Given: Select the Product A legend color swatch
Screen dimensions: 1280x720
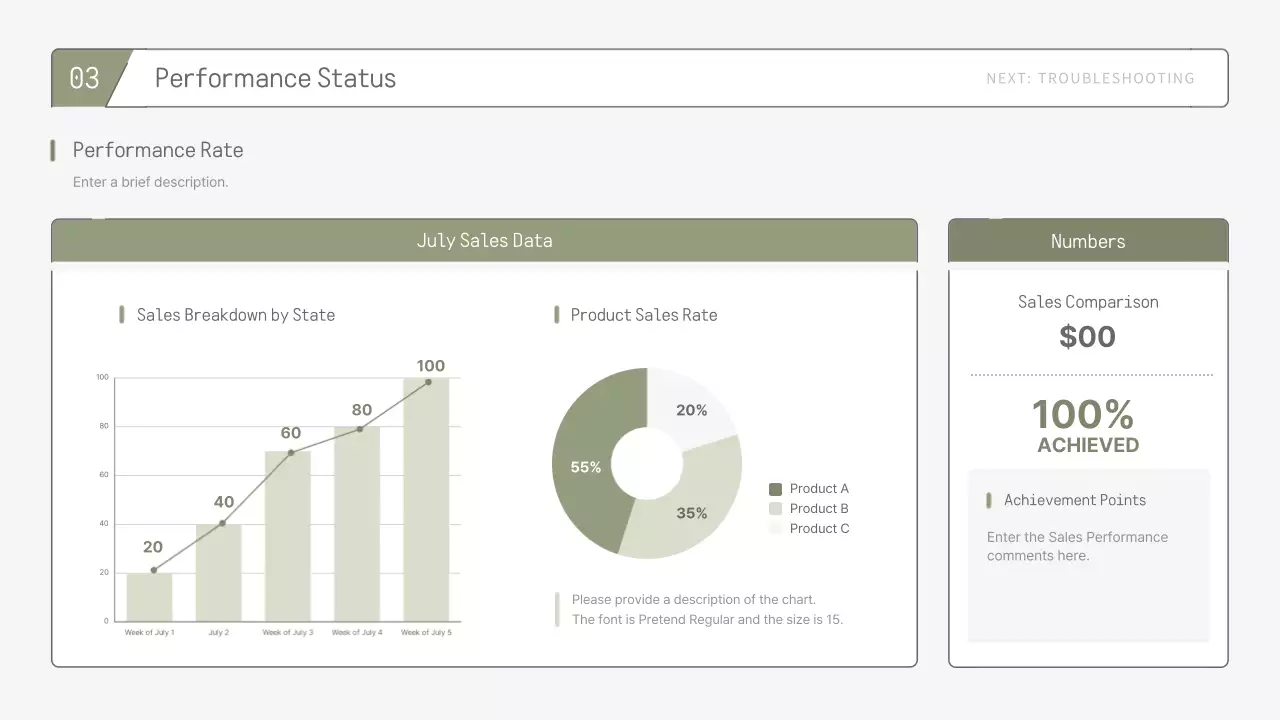Looking at the screenshot, I should pyautogui.click(x=775, y=488).
